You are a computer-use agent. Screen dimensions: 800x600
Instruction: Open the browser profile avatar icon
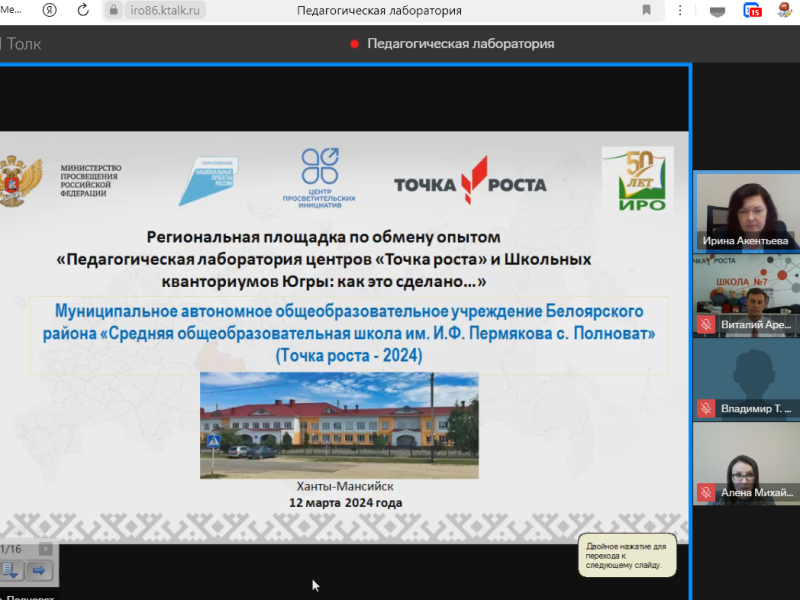pyautogui.click(x=785, y=11)
